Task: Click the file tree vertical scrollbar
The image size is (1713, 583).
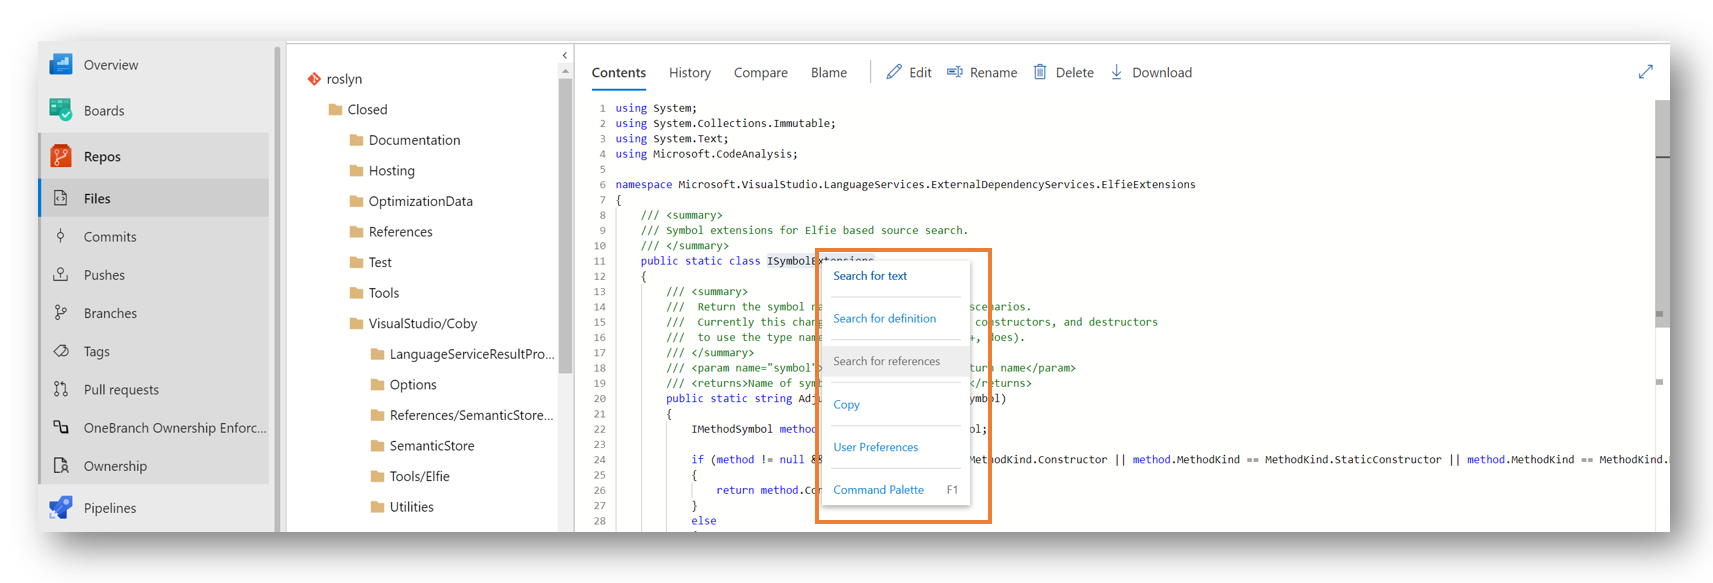Action: pyautogui.click(x=565, y=220)
